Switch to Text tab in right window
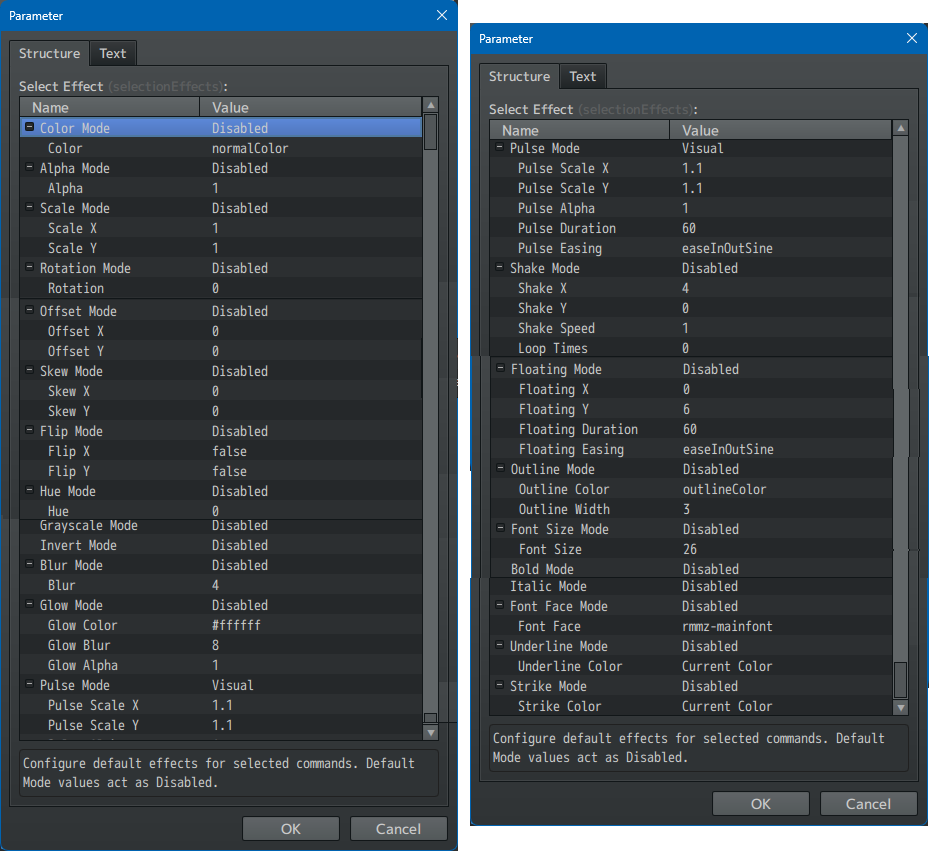The height and width of the screenshot is (851, 929). pyautogui.click(x=582, y=76)
